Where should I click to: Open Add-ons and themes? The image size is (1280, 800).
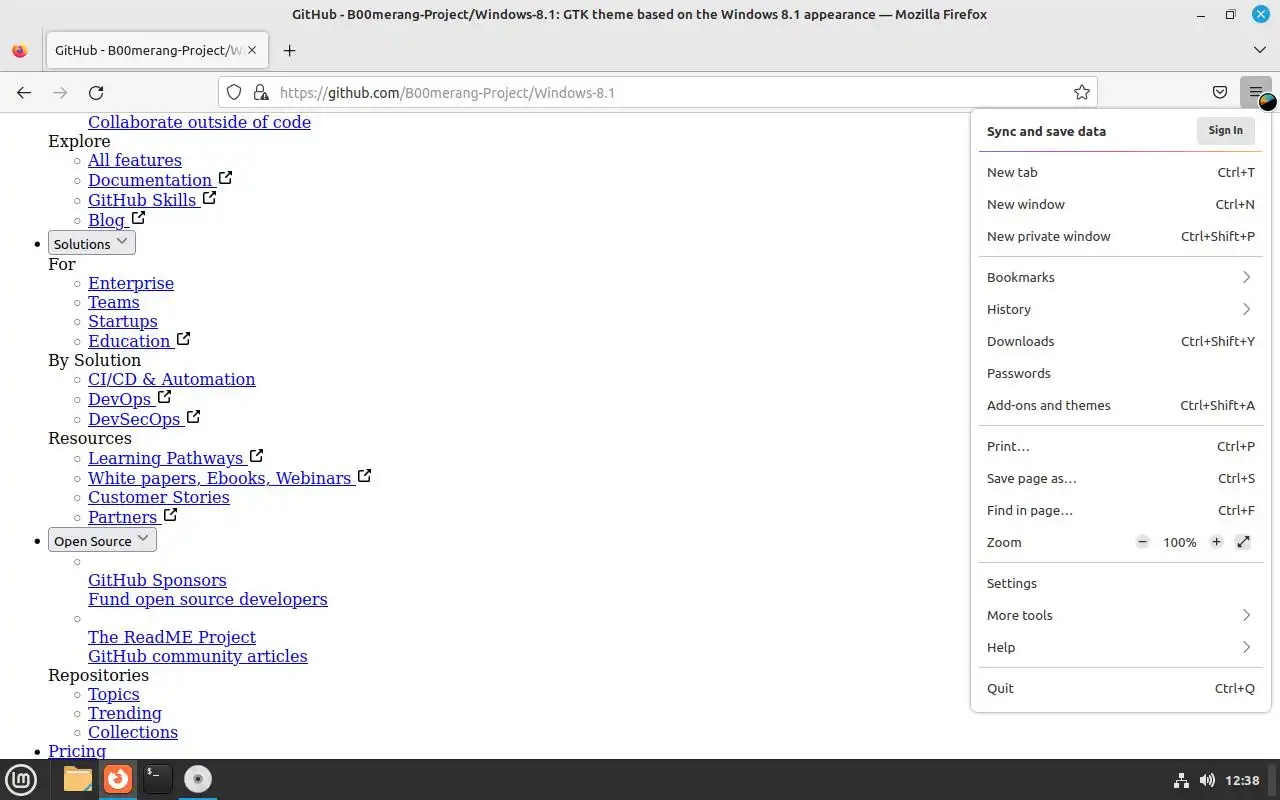coord(1120,405)
